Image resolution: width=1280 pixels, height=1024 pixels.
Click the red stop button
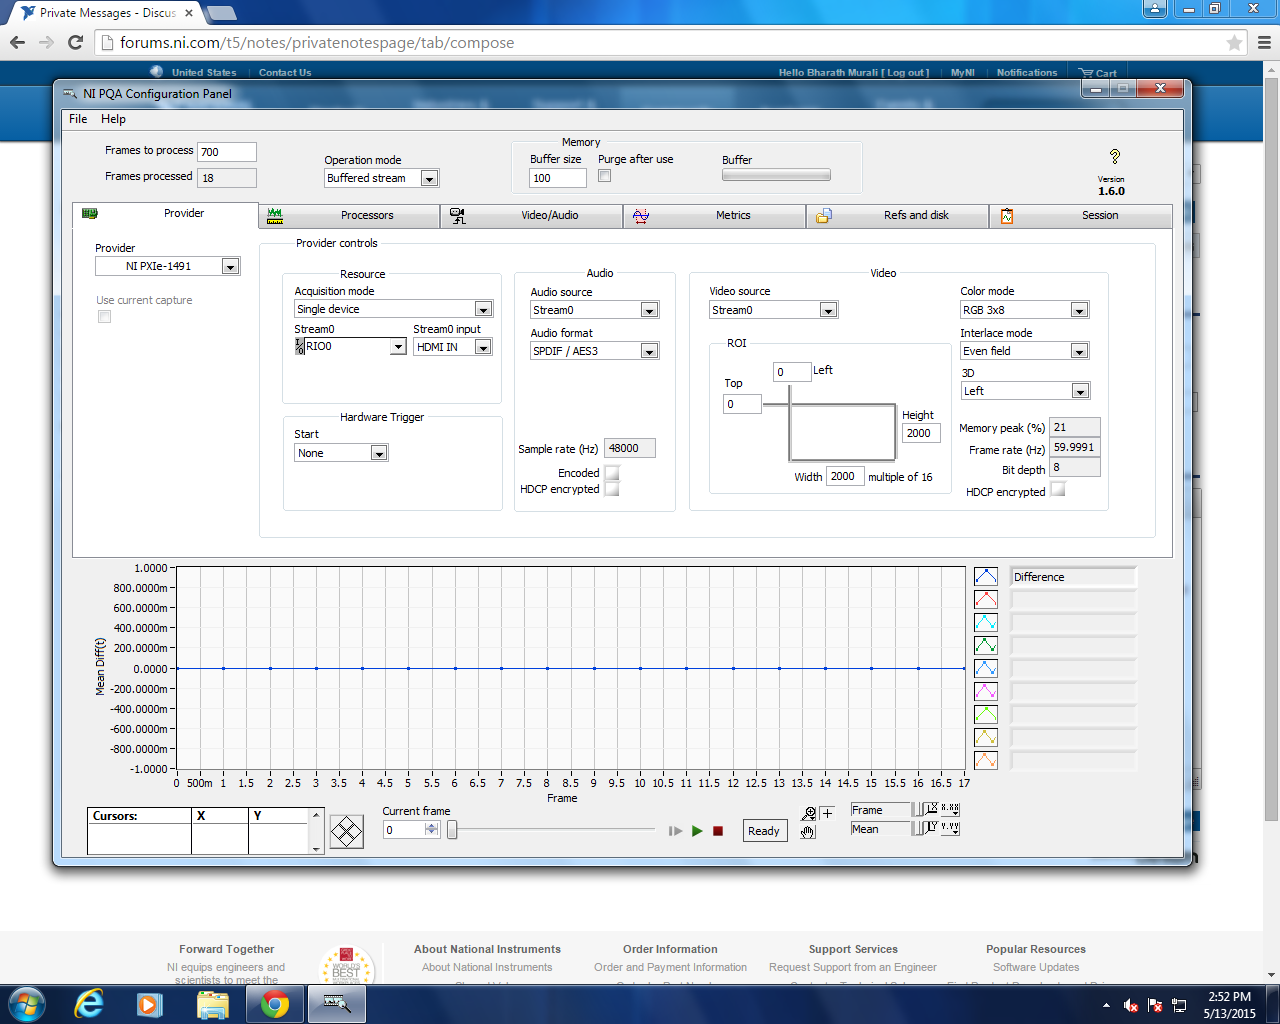(718, 831)
